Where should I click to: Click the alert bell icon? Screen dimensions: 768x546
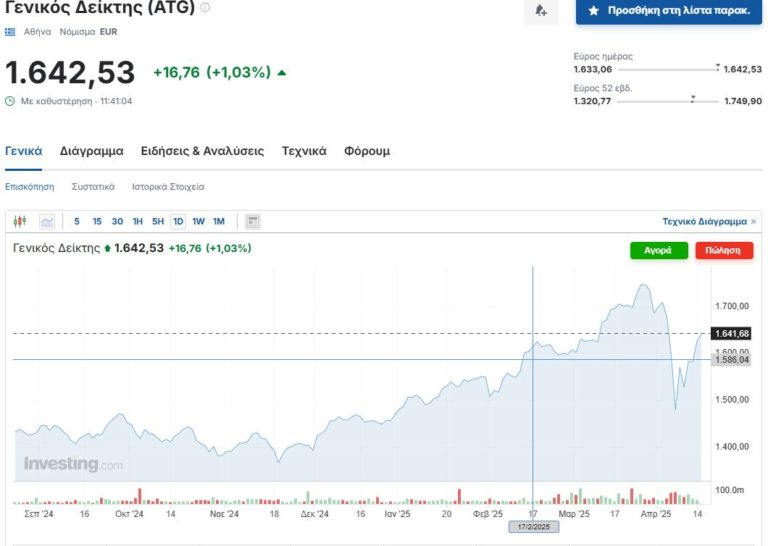click(x=541, y=10)
